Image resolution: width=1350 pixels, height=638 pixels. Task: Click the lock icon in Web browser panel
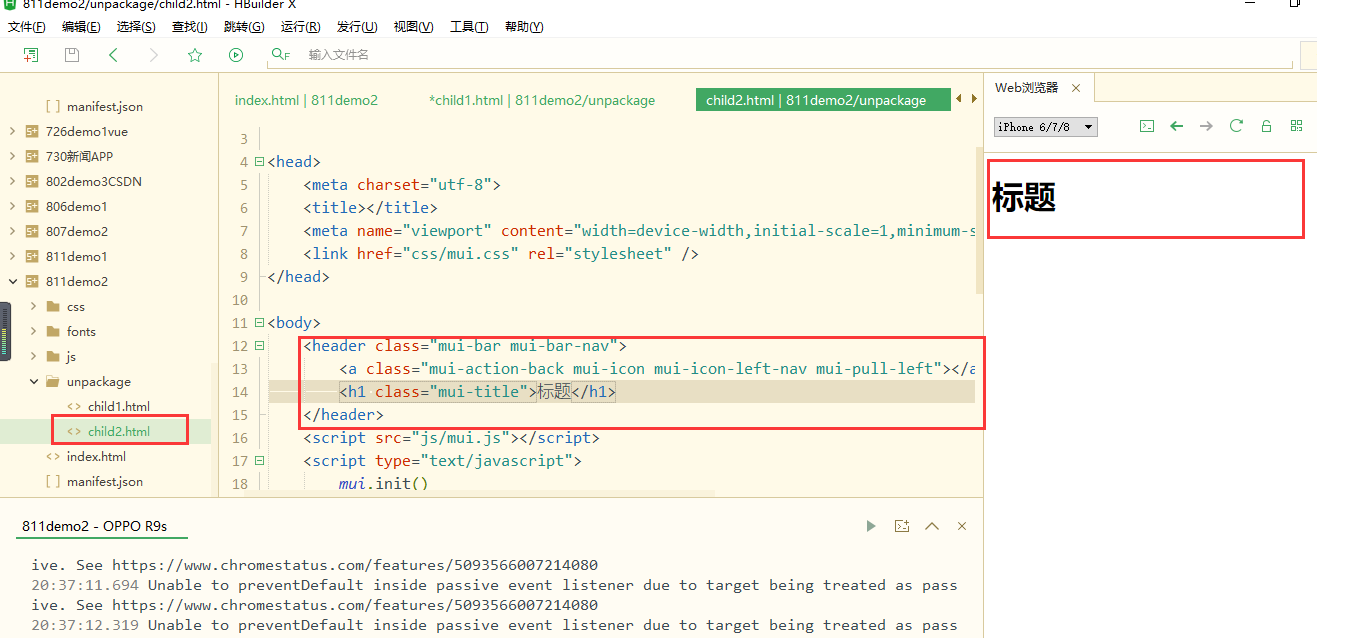tap(1266, 126)
